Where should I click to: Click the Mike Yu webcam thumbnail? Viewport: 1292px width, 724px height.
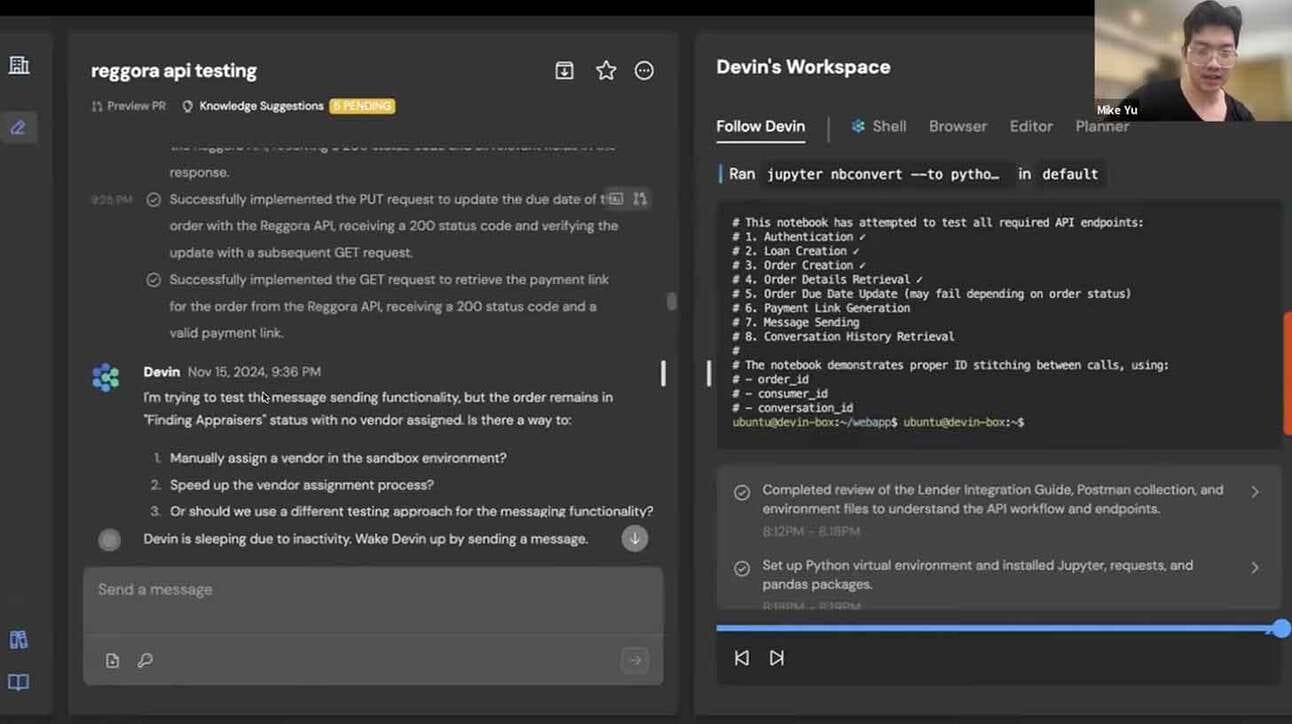[x=1193, y=60]
